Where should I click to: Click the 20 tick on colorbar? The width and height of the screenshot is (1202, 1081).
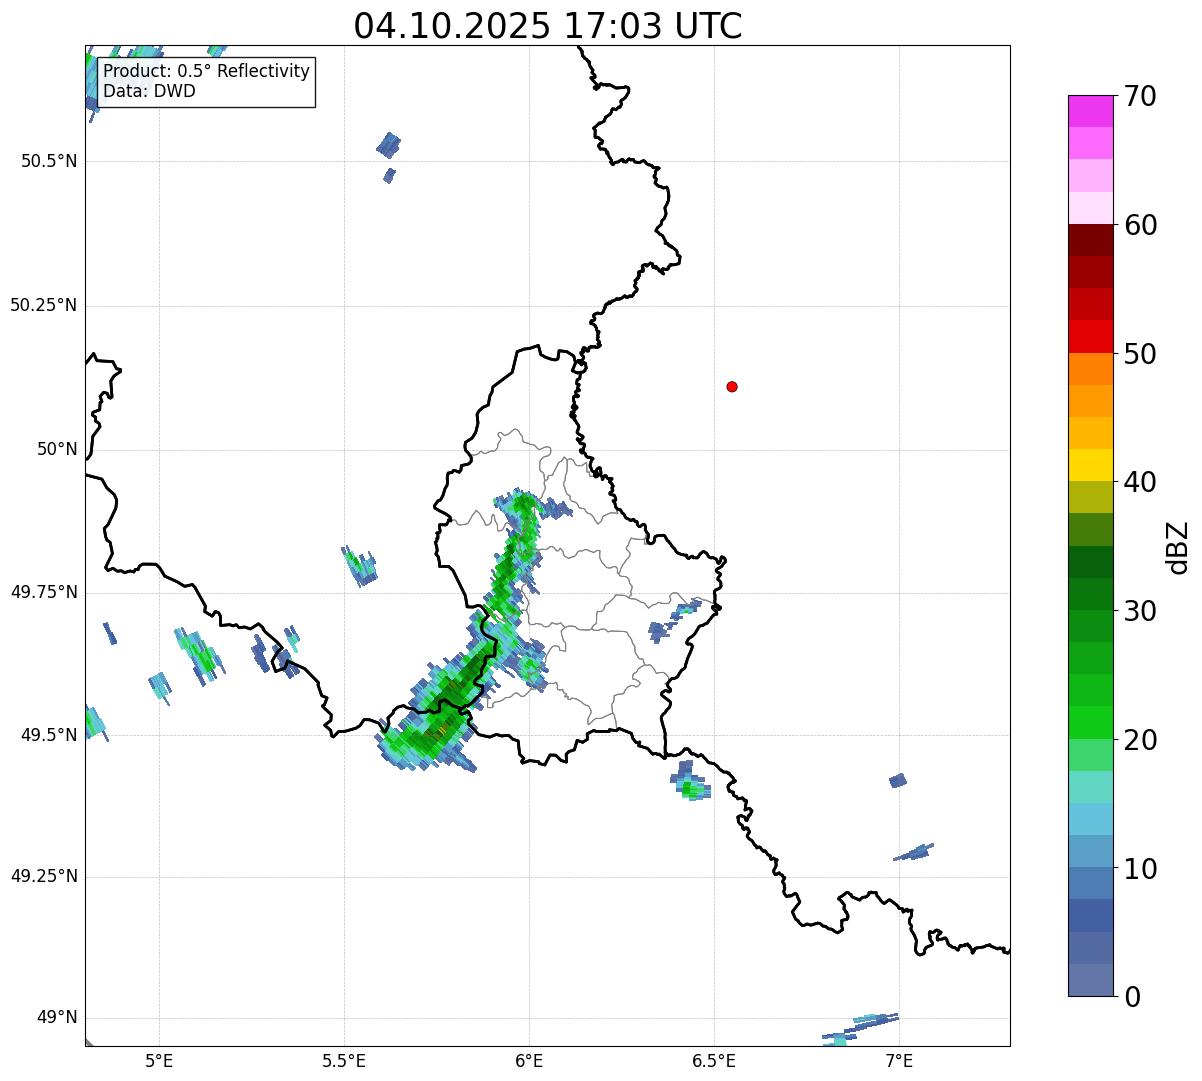pos(1140,740)
